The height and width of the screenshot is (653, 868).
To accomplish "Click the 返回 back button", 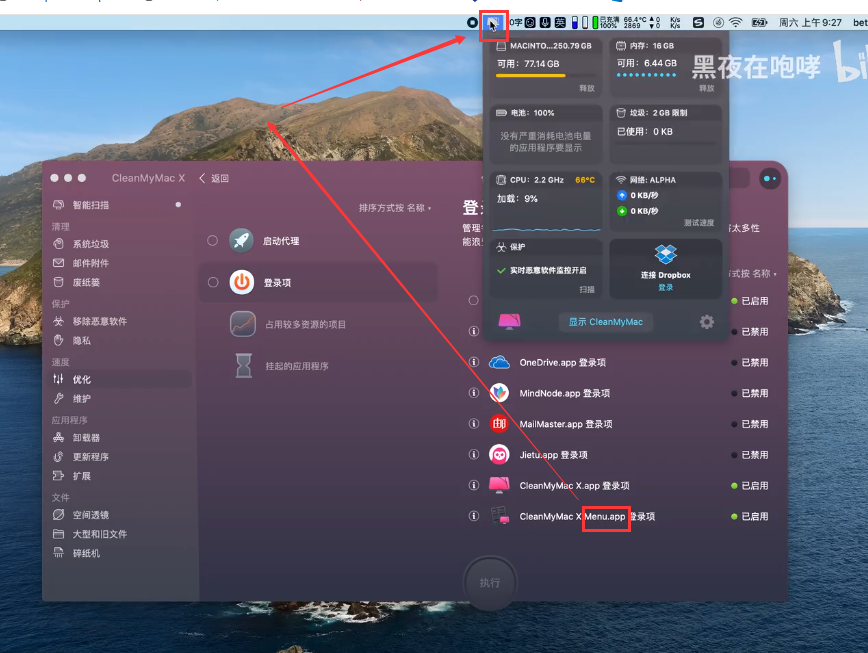I will (214, 178).
